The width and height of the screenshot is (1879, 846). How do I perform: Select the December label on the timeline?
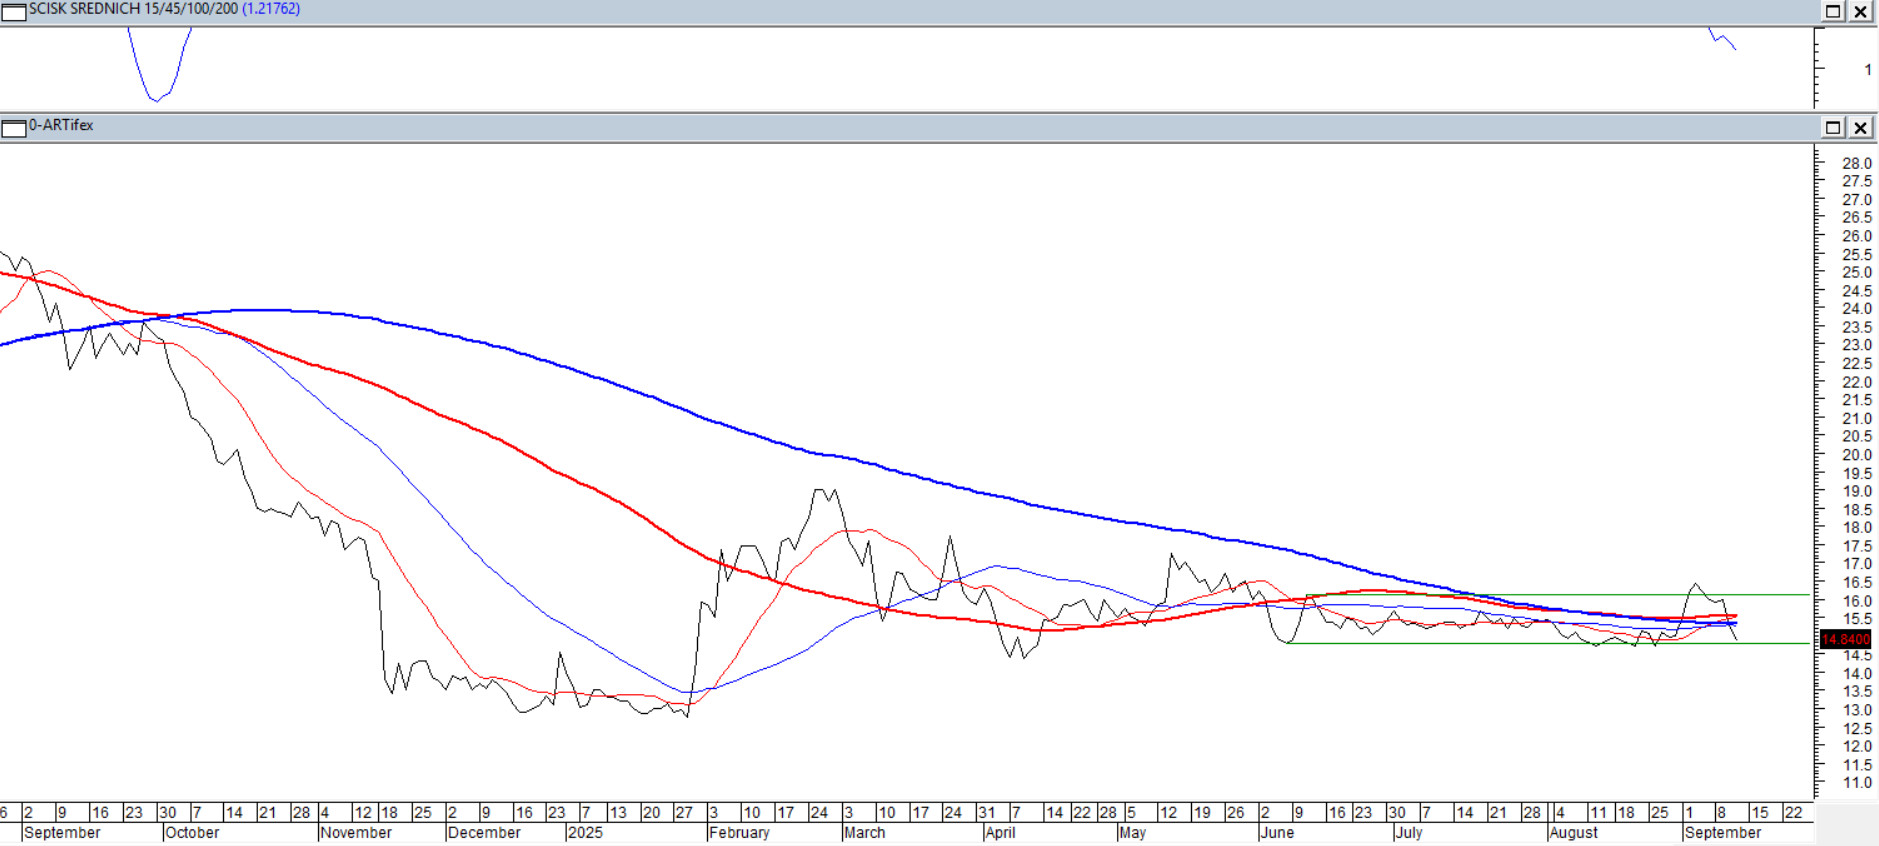484,833
